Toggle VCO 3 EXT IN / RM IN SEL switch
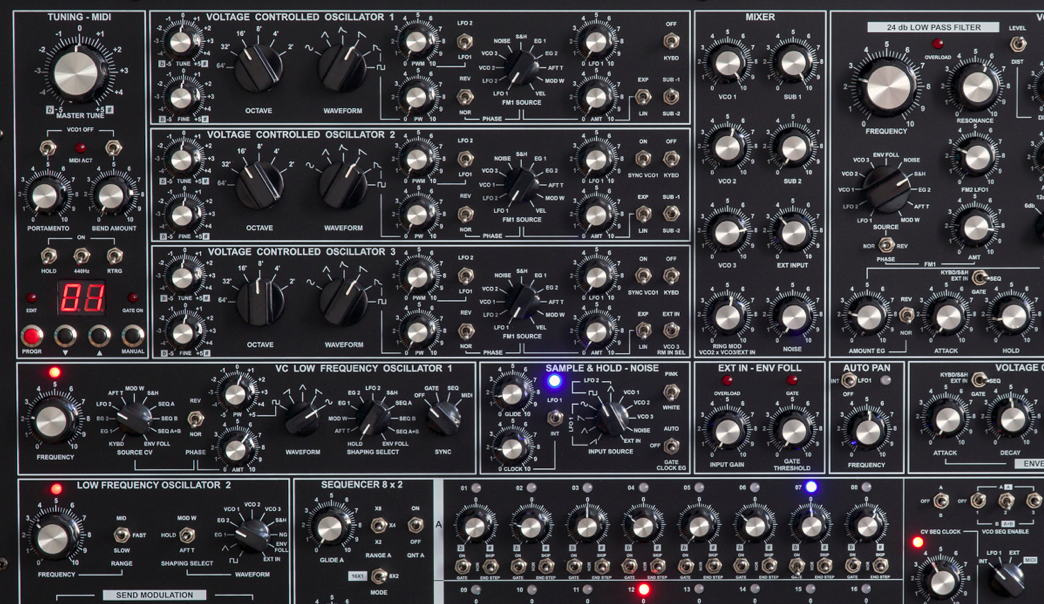1044x604 pixels. 671,330
